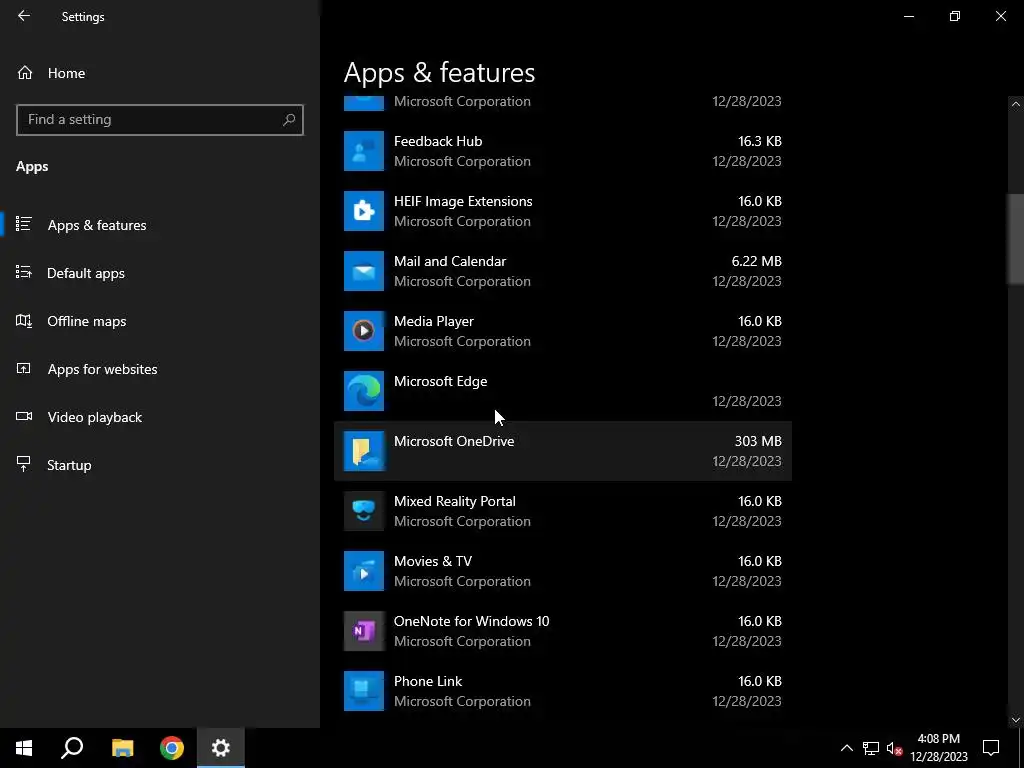Click the app list scrollbar thumb
1024x768 pixels.
click(1016, 239)
